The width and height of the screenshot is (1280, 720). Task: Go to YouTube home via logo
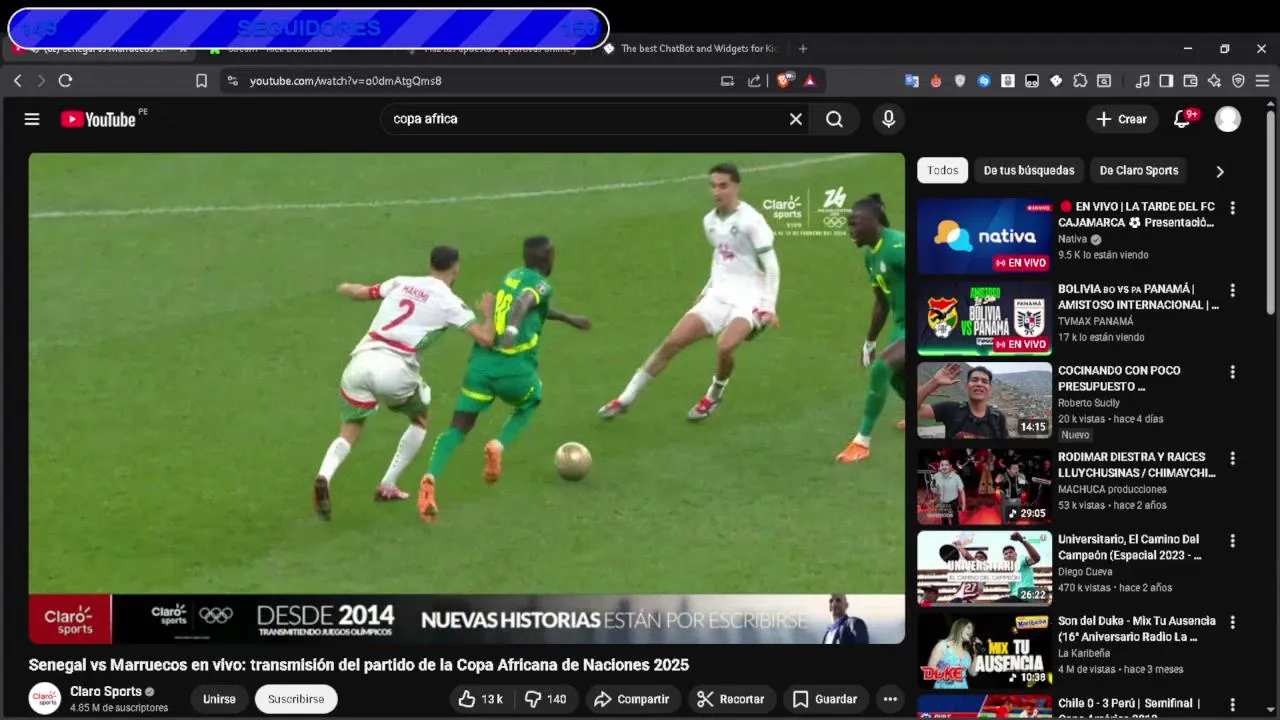[x=98, y=119]
